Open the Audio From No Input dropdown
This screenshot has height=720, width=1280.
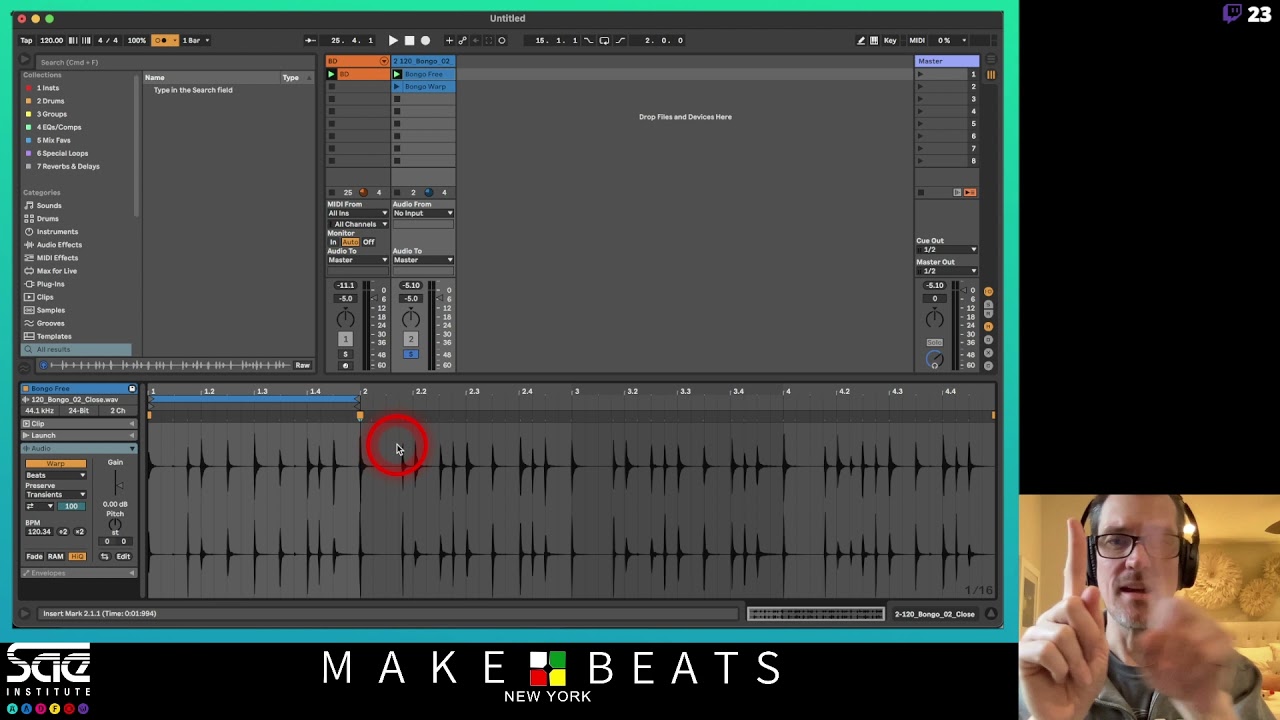click(x=423, y=213)
